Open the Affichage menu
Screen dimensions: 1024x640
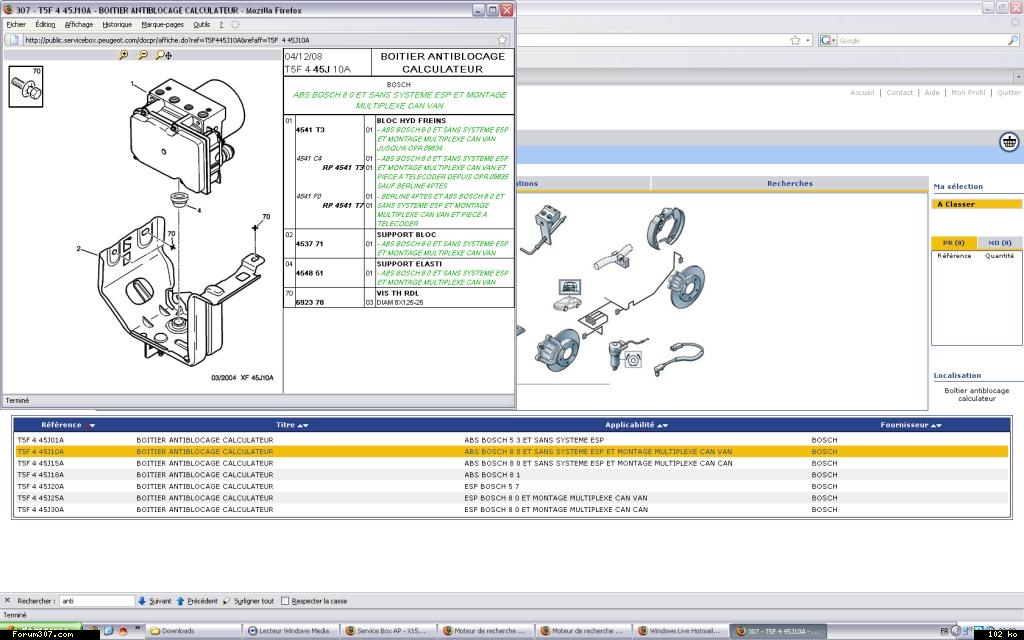coord(78,24)
